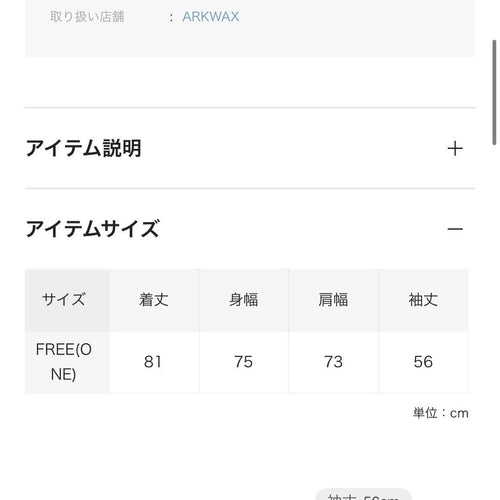Click the 81 length value cell
This screenshot has height=500, width=500.
tap(154, 362)
